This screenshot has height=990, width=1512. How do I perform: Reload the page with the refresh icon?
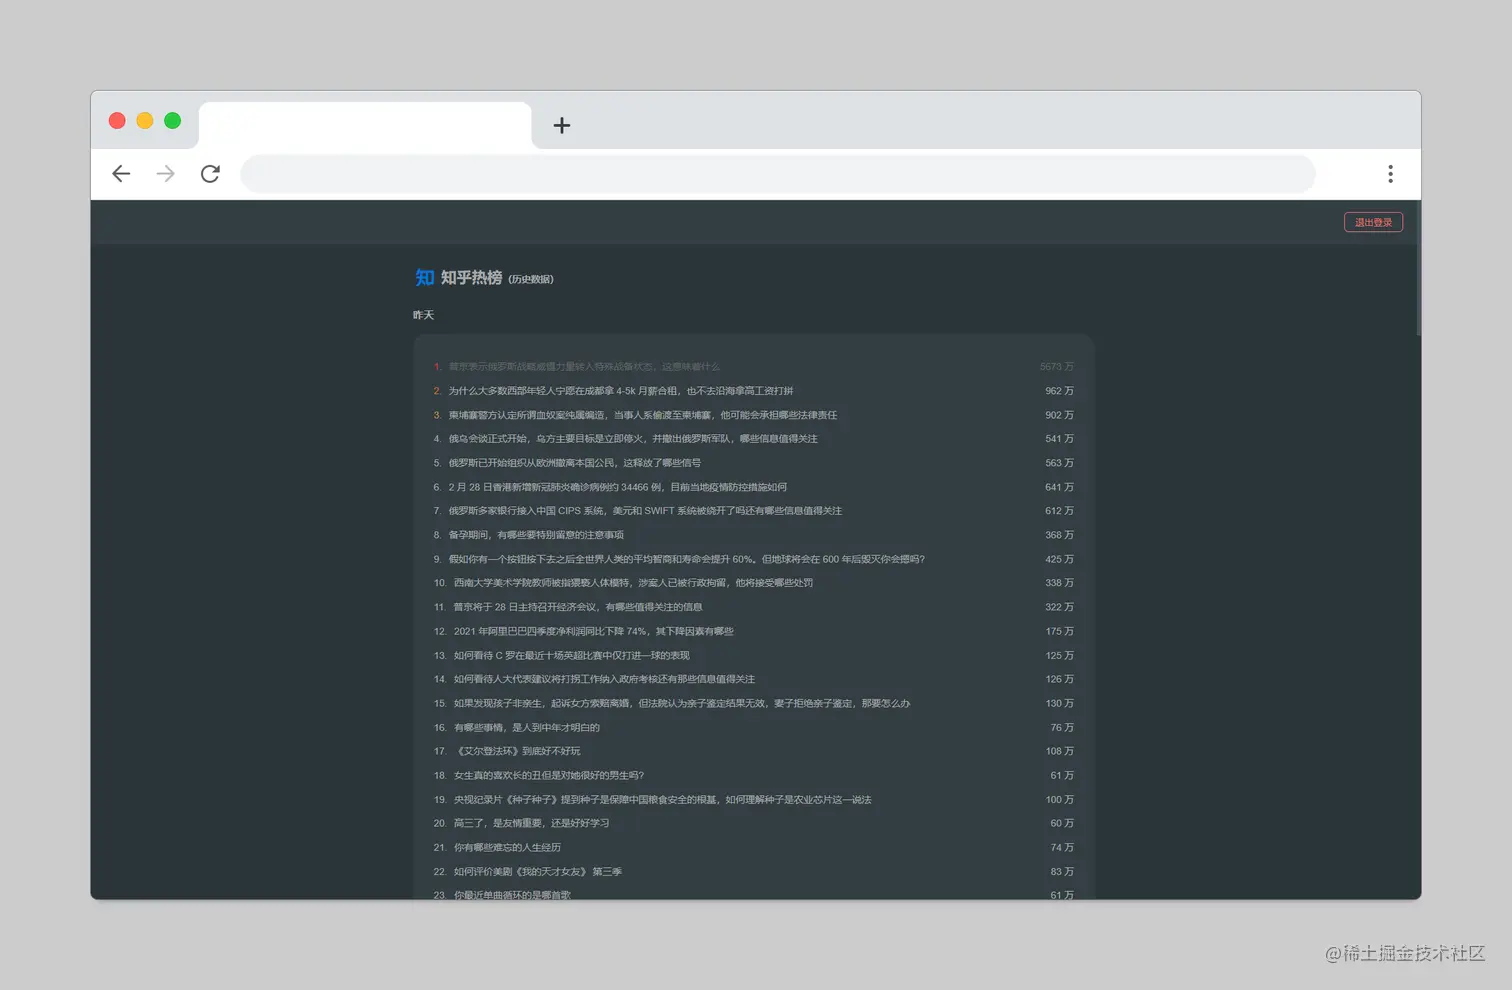coord(210,173)
